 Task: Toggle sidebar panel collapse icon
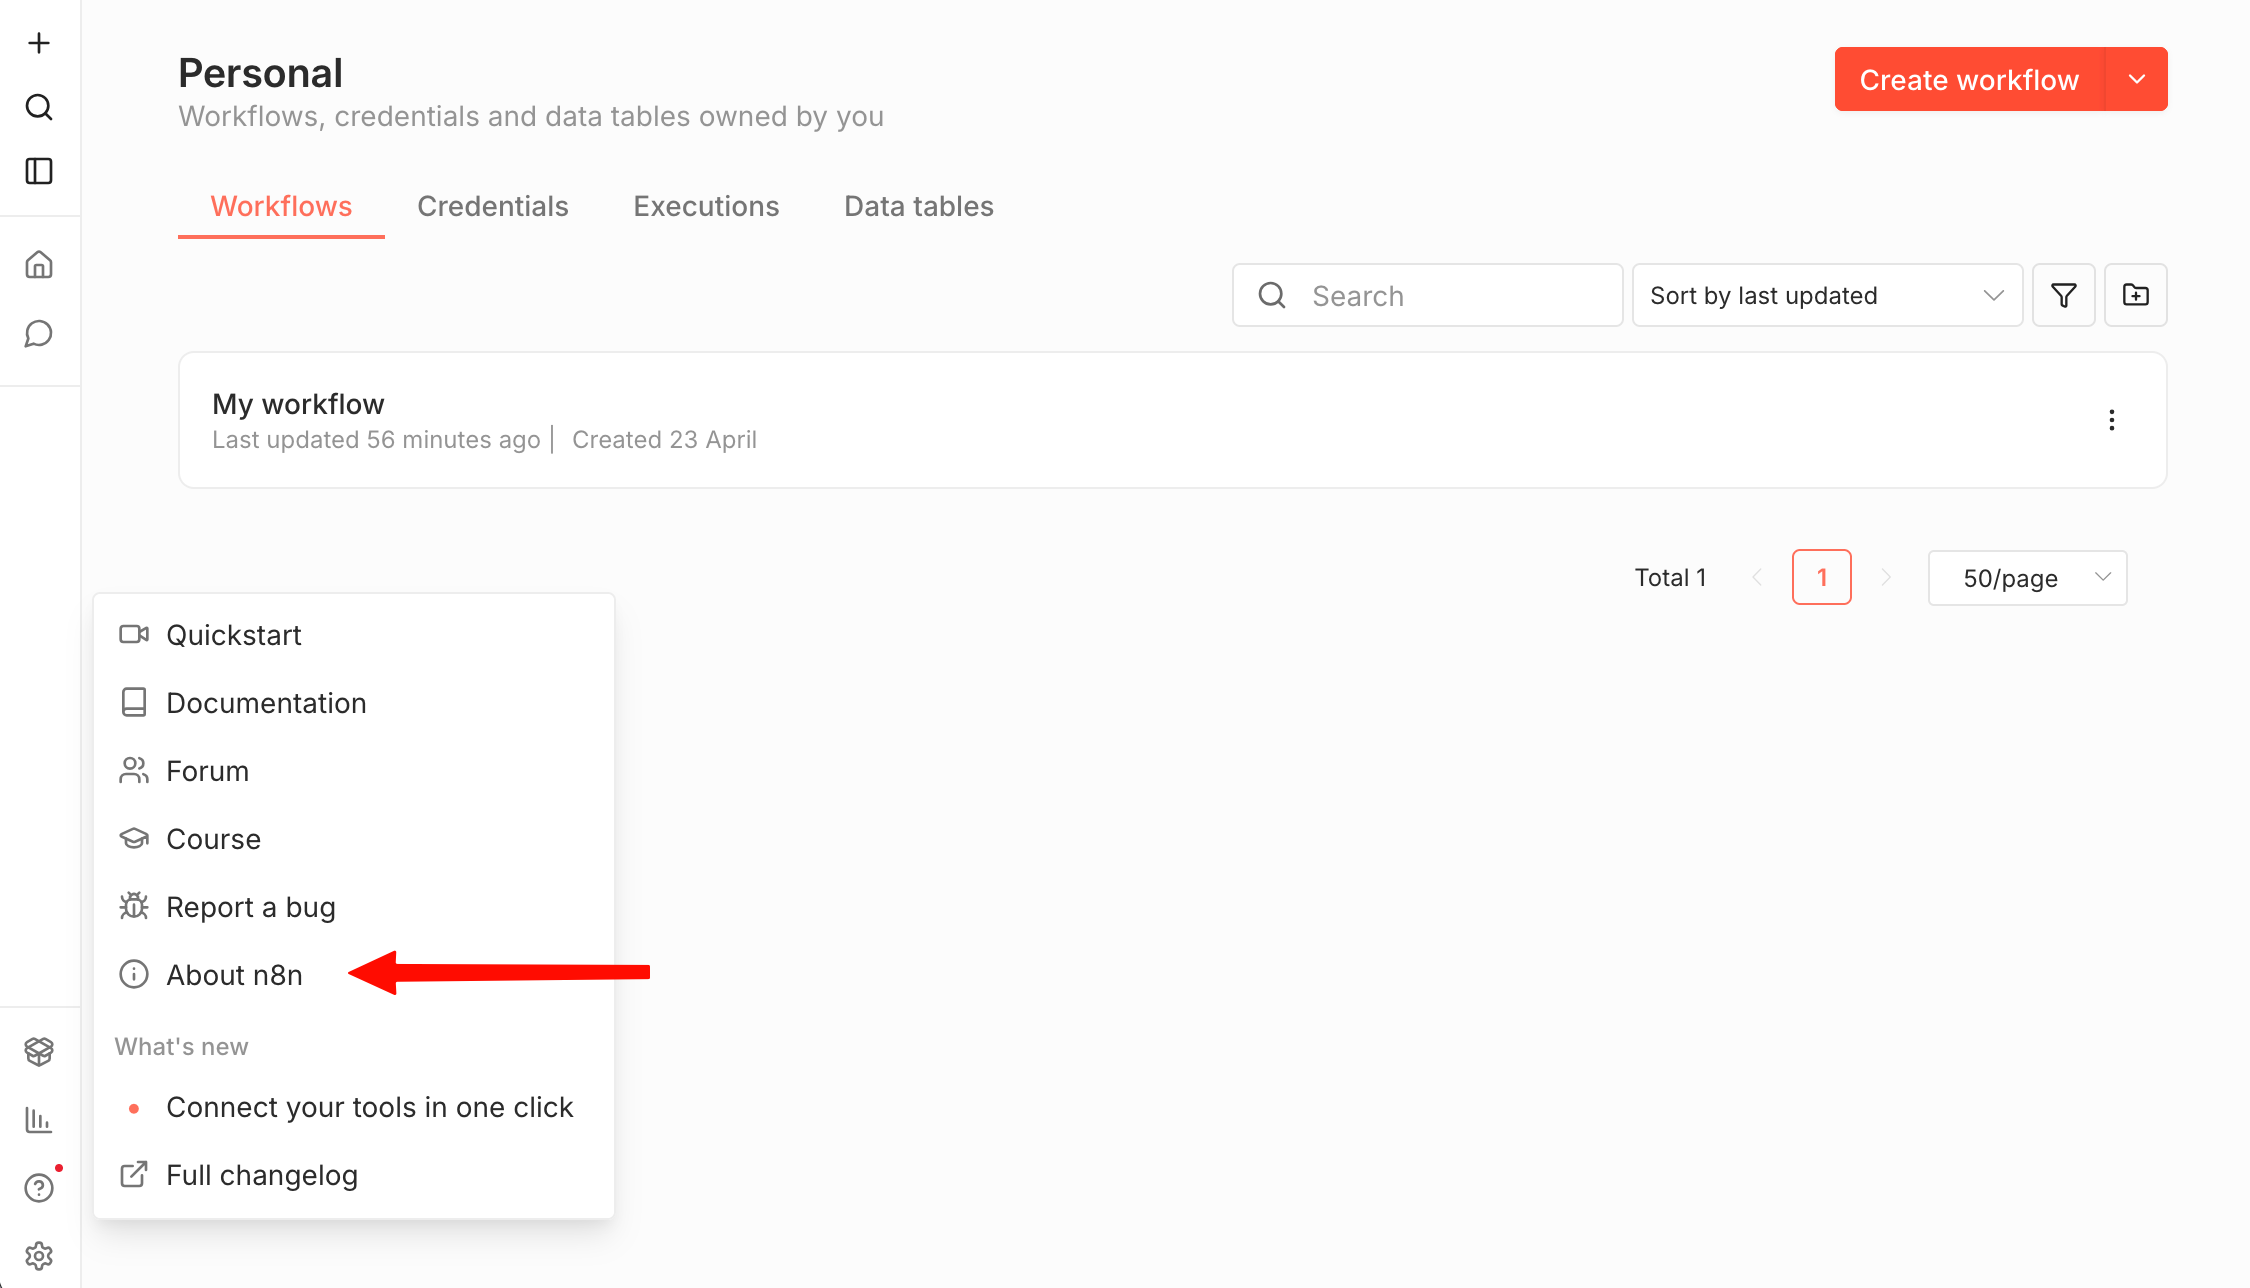39,171
